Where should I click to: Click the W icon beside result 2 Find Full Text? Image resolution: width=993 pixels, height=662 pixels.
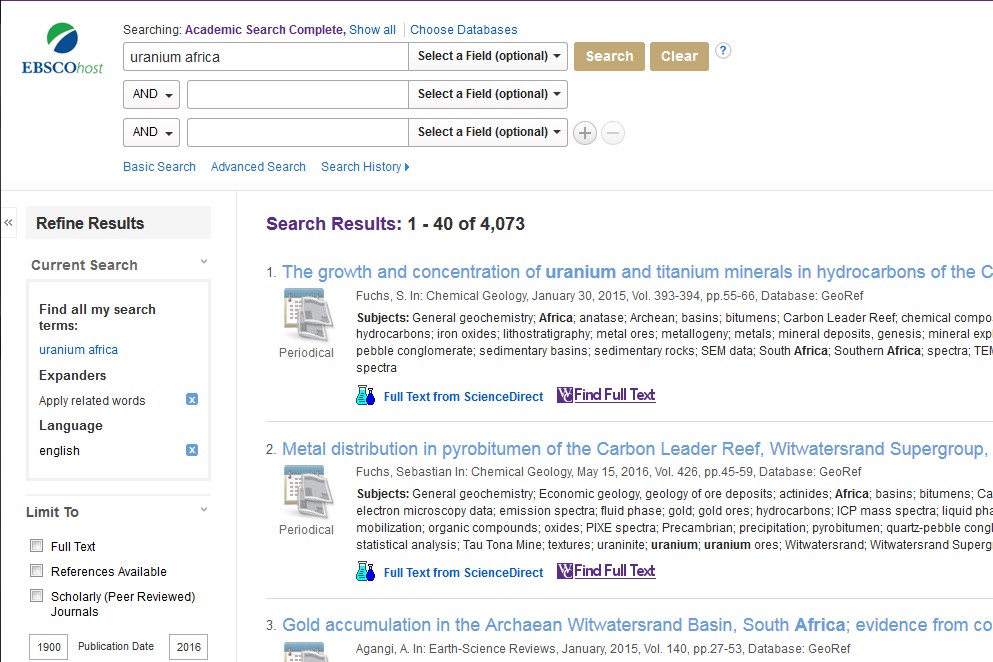(565, 571)
